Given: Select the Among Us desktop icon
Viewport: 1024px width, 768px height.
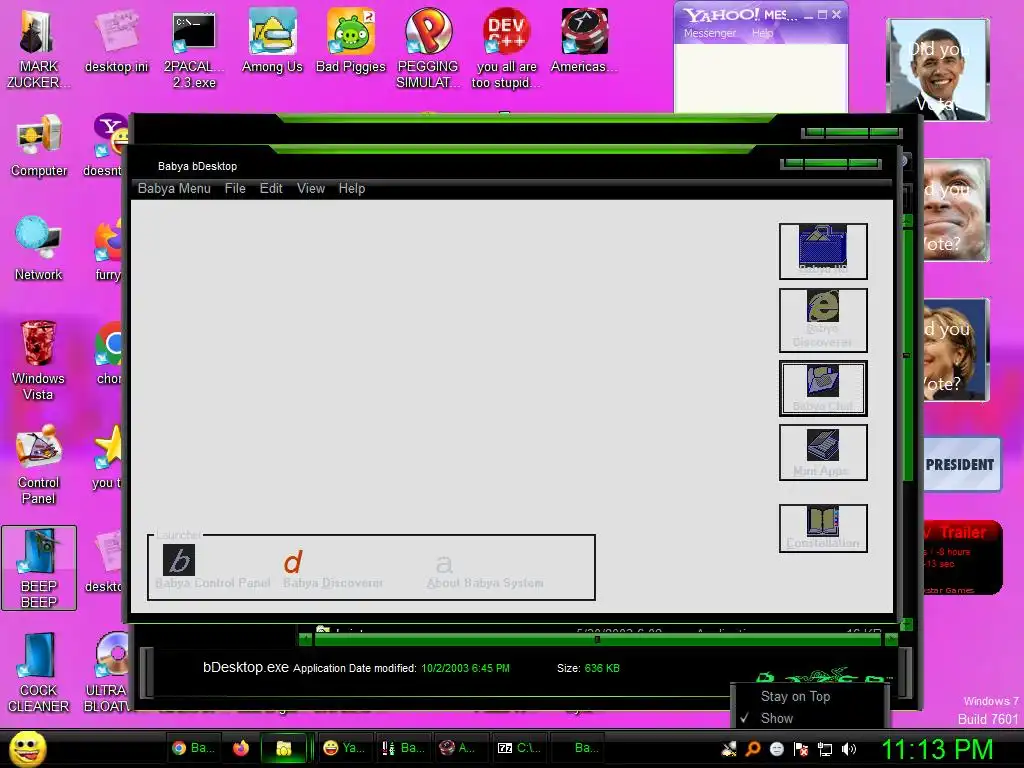Looking at the screenshot, I should [272, 41].
